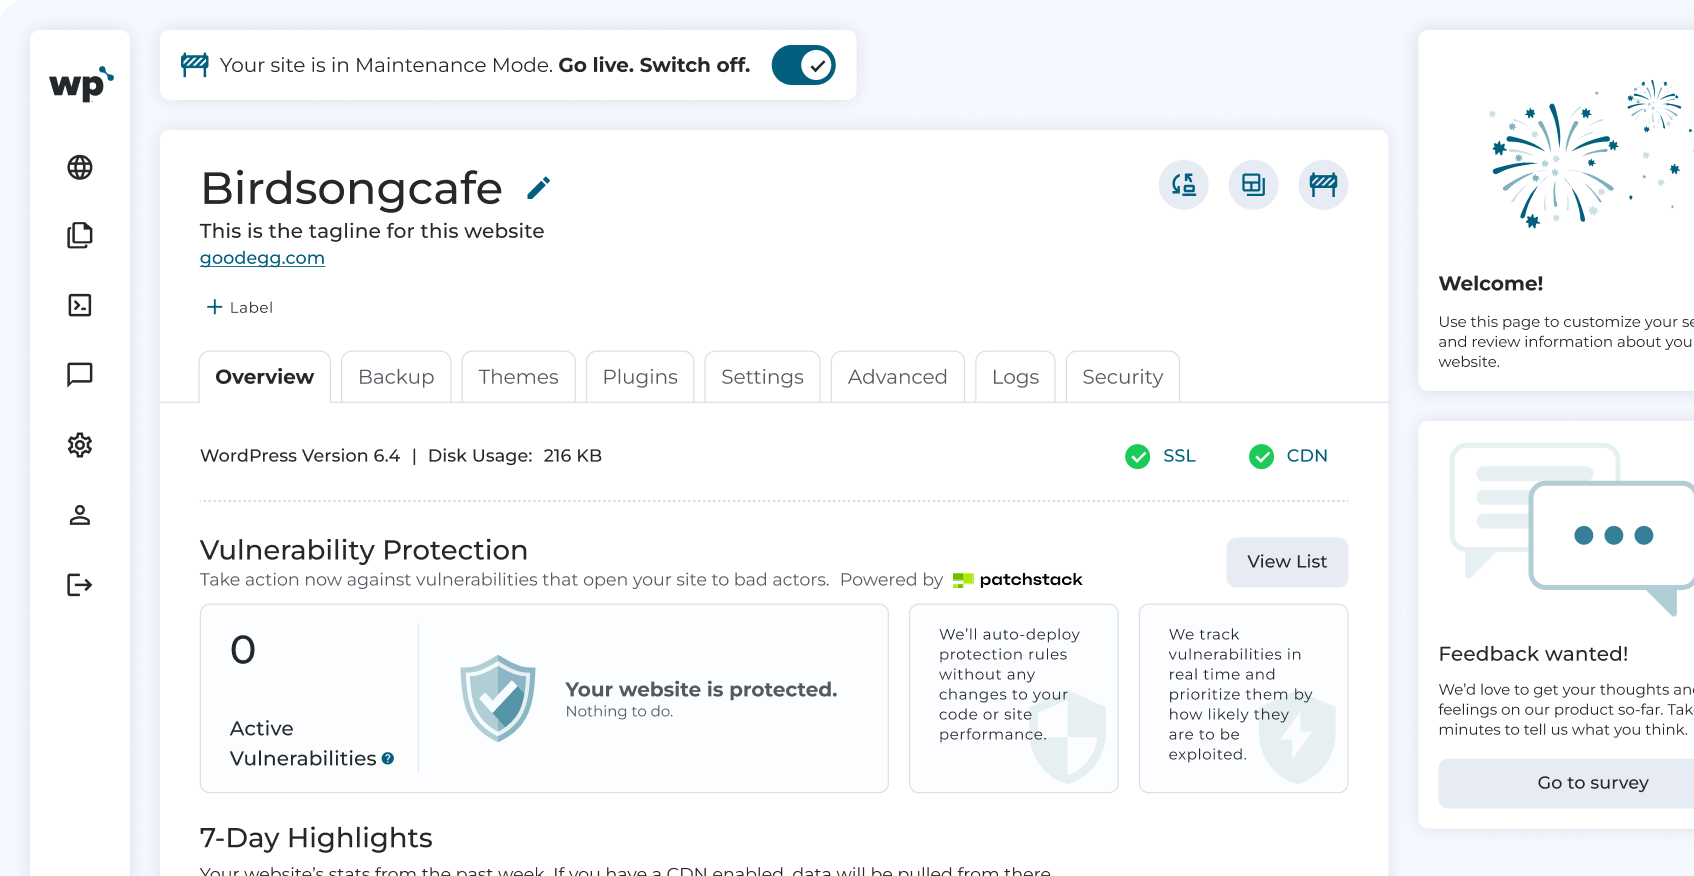
Task: Open the settings gear icon in sidebar
Action: point(80,445)
